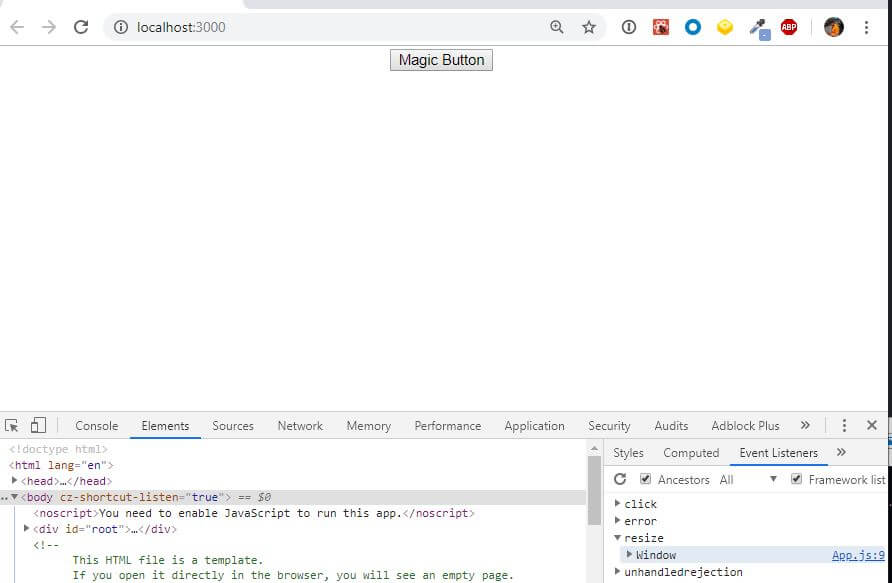Open the zoom magnifier icon in address bar
The image size is (892, 583).
(556, 27)
